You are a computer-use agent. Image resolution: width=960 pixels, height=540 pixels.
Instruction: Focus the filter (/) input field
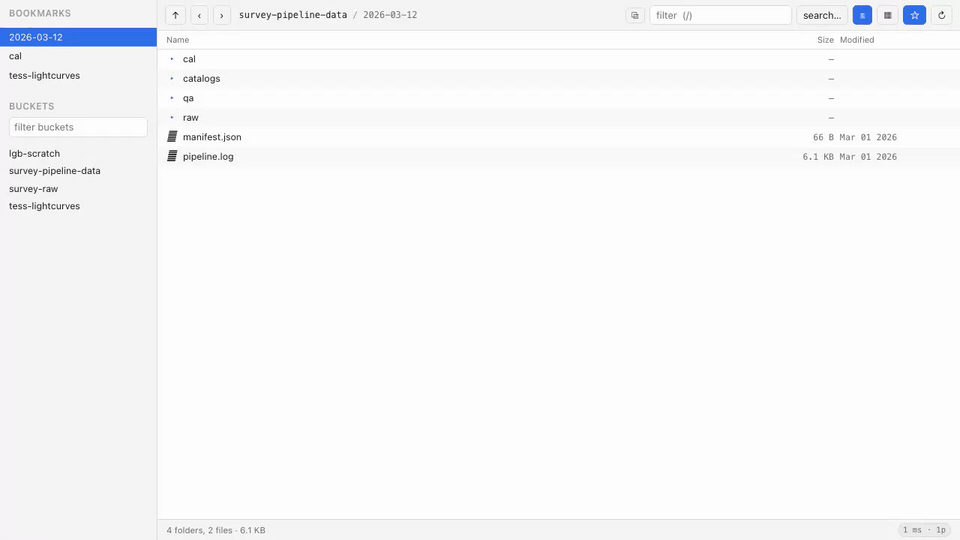(x=720, y=15)
